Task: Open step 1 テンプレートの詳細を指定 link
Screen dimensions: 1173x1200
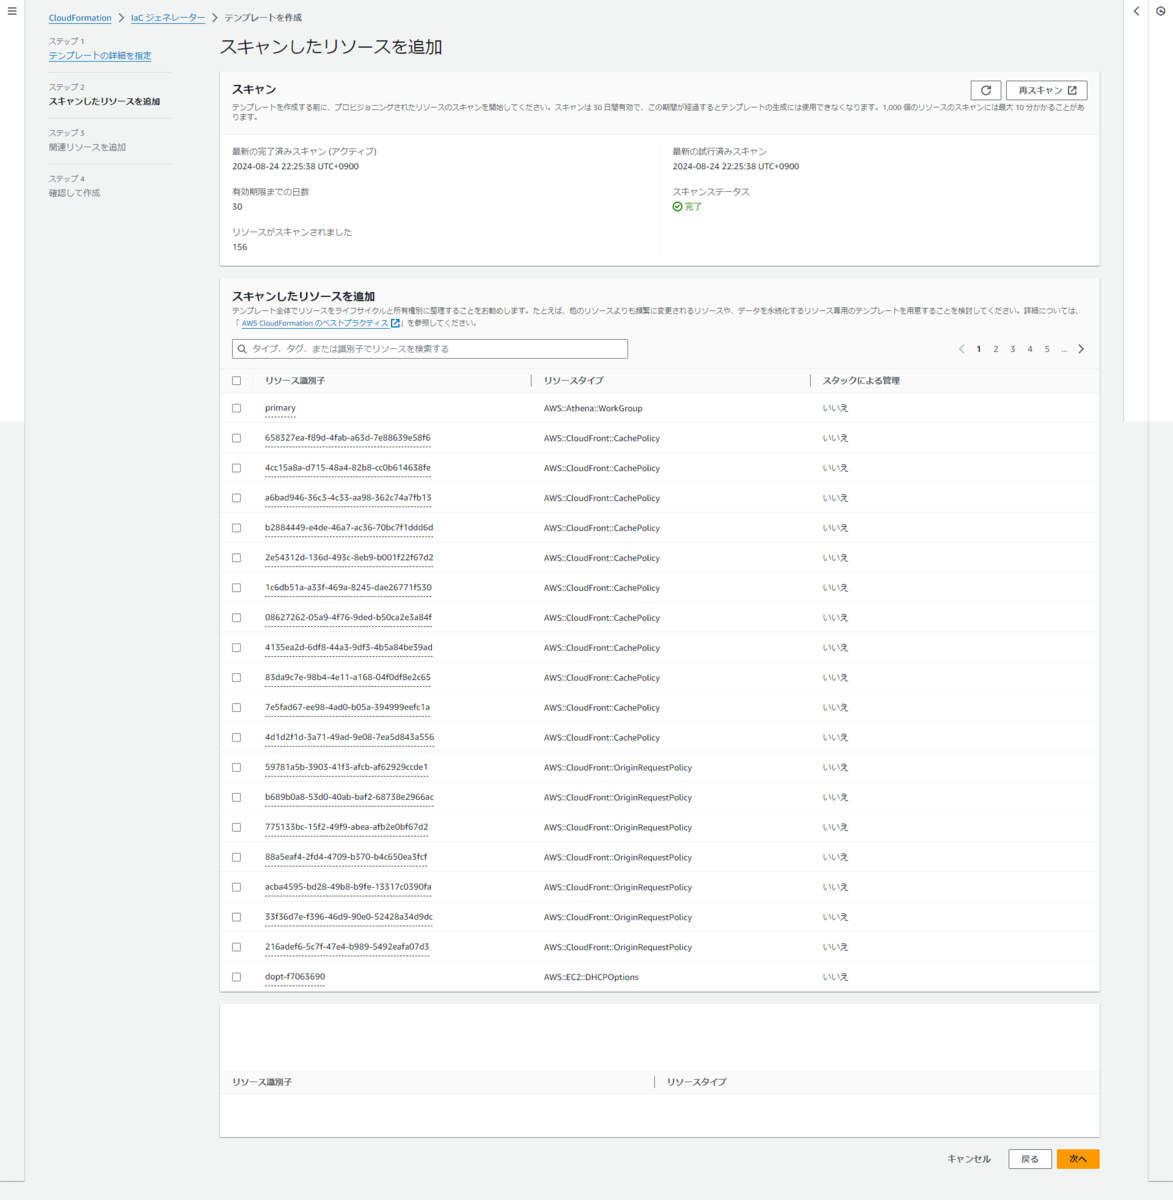Action: 100,56
